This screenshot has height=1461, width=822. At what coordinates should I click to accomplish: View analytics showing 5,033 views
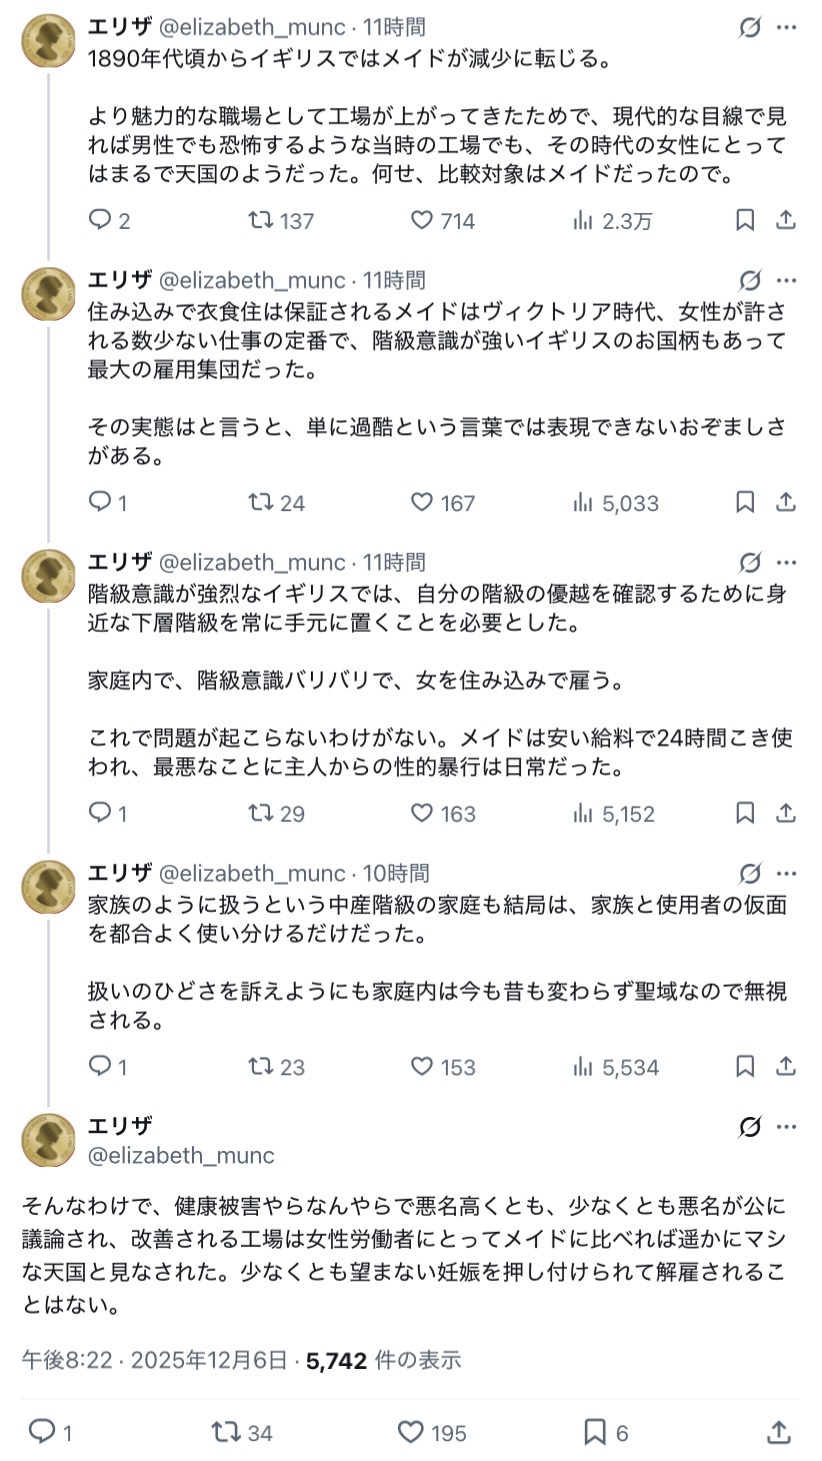616,502
